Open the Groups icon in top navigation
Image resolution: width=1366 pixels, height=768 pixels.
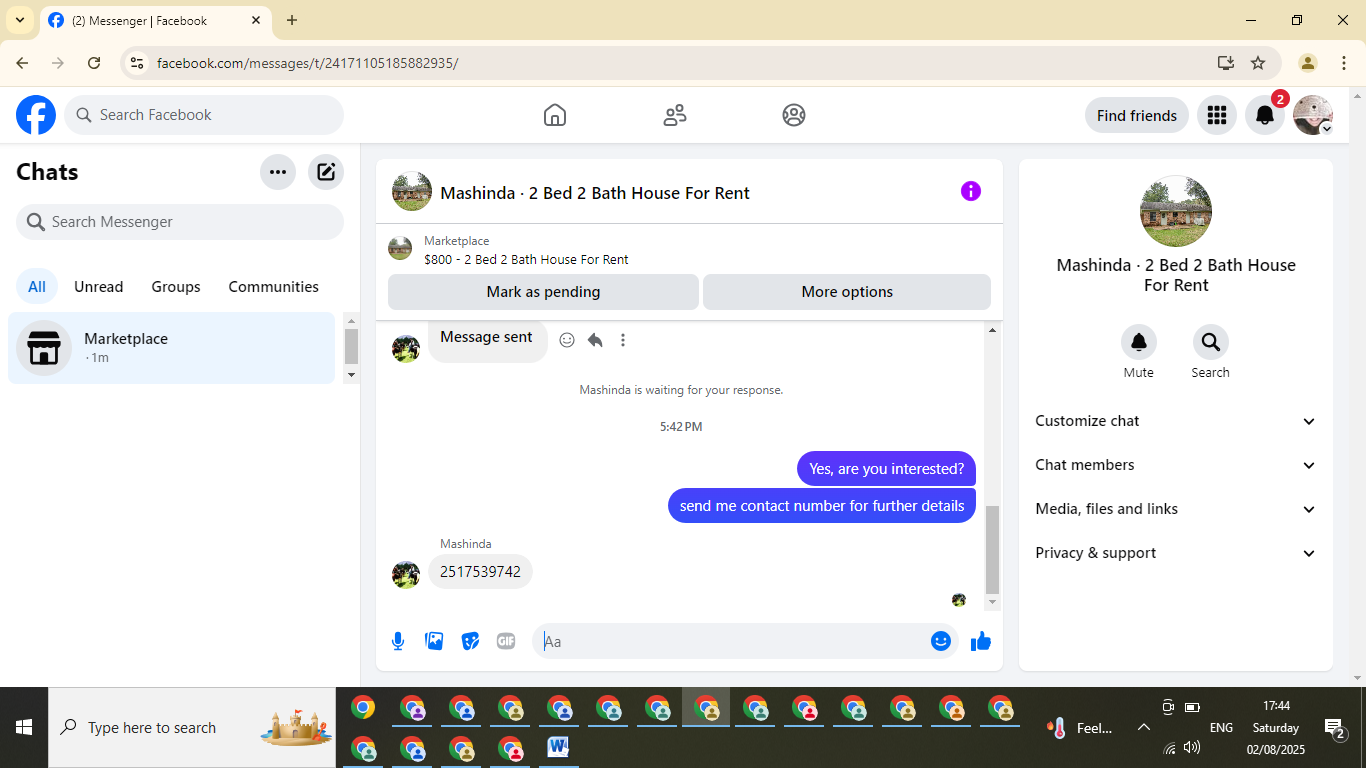coord(794,115)
